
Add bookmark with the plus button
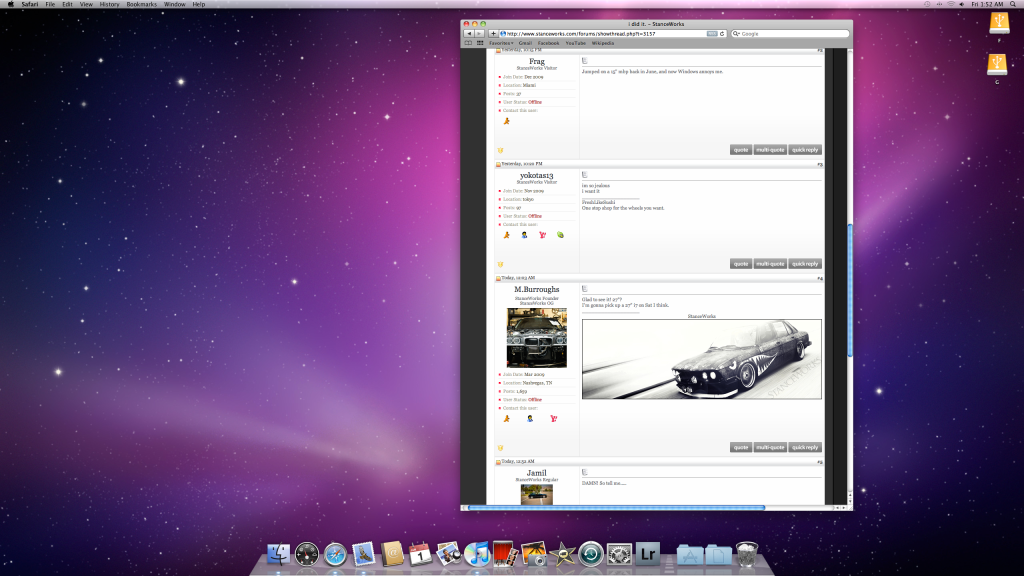click(x=493, y=33)
